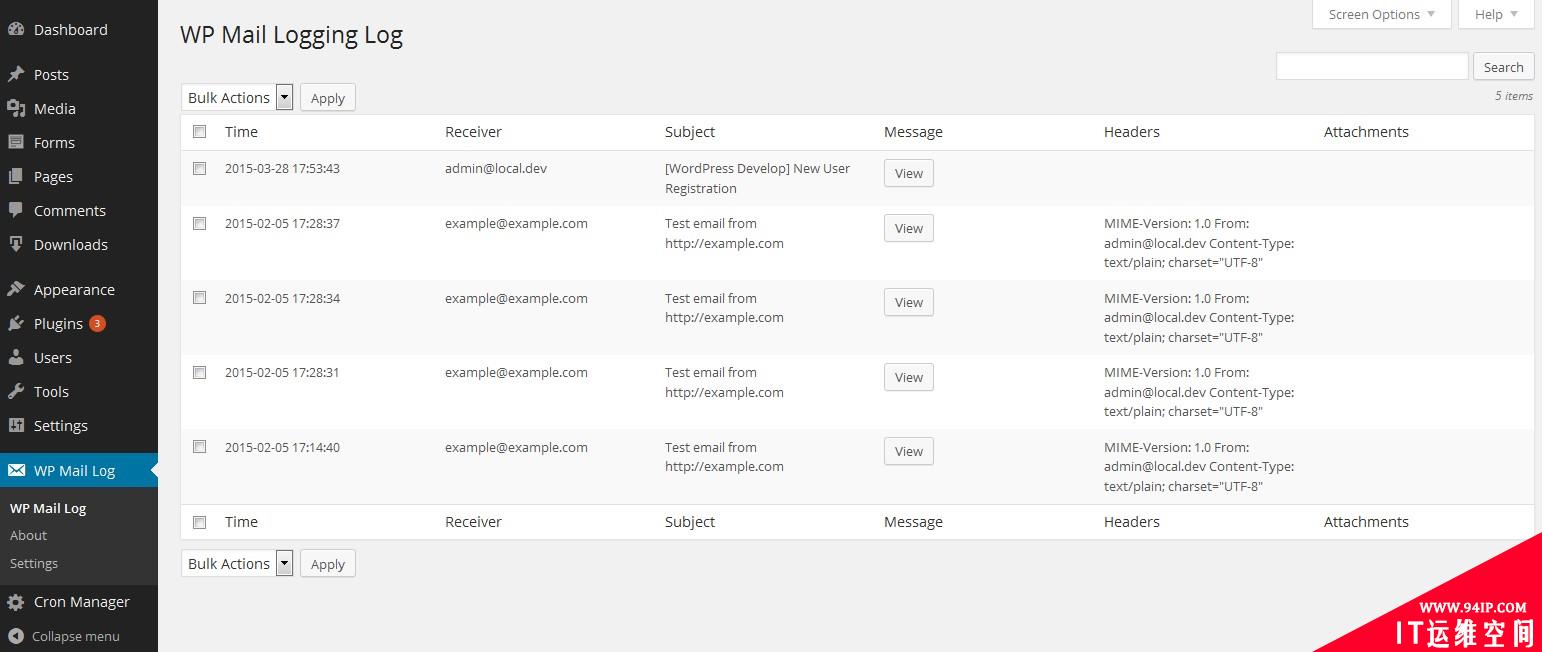Open the Appearance paintbrush icon

click(16, 290)
